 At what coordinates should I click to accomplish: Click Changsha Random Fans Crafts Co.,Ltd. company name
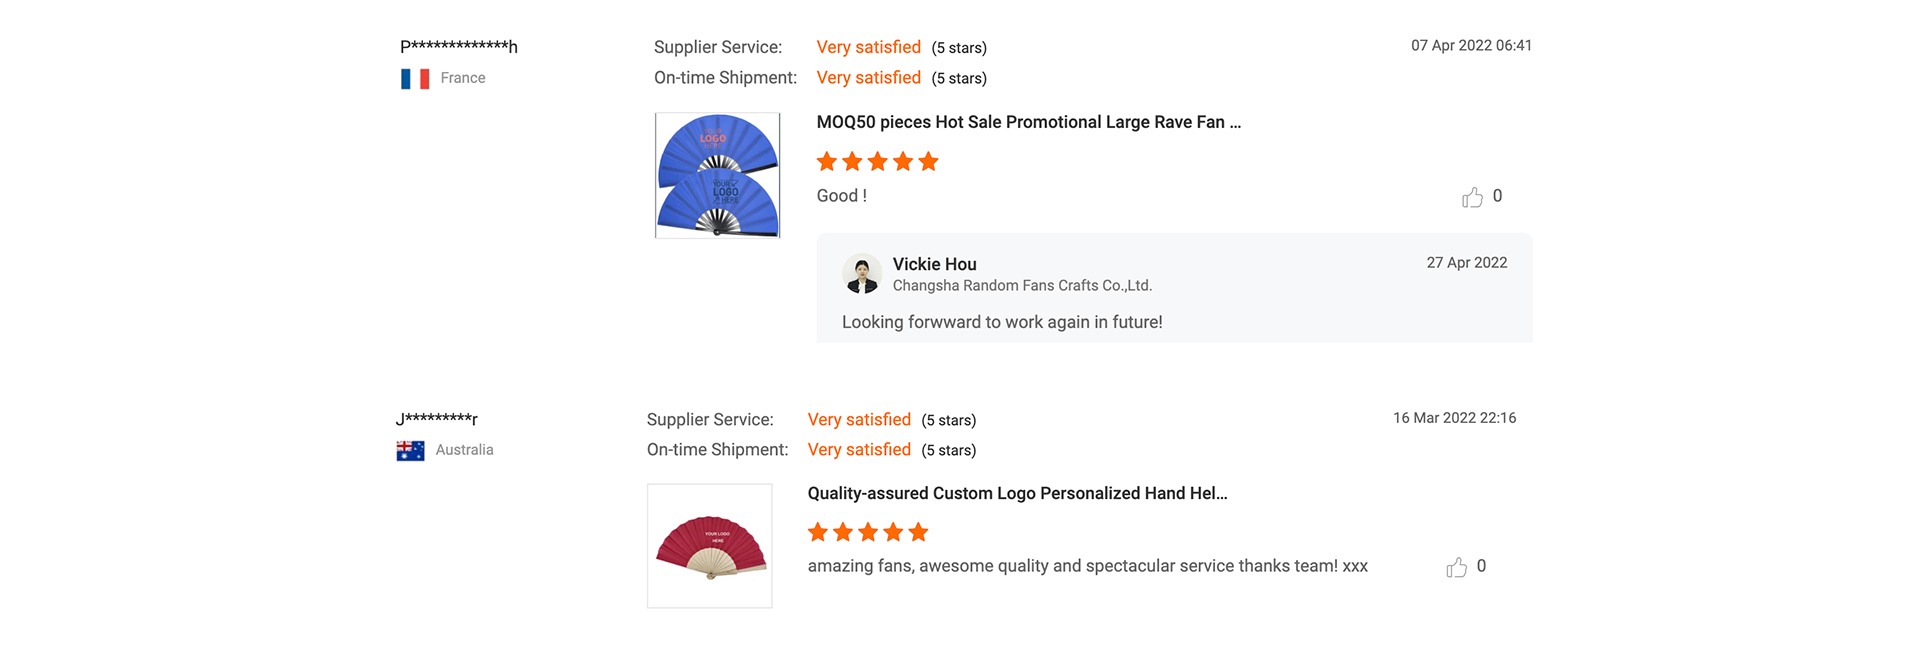pos(1022,286)
